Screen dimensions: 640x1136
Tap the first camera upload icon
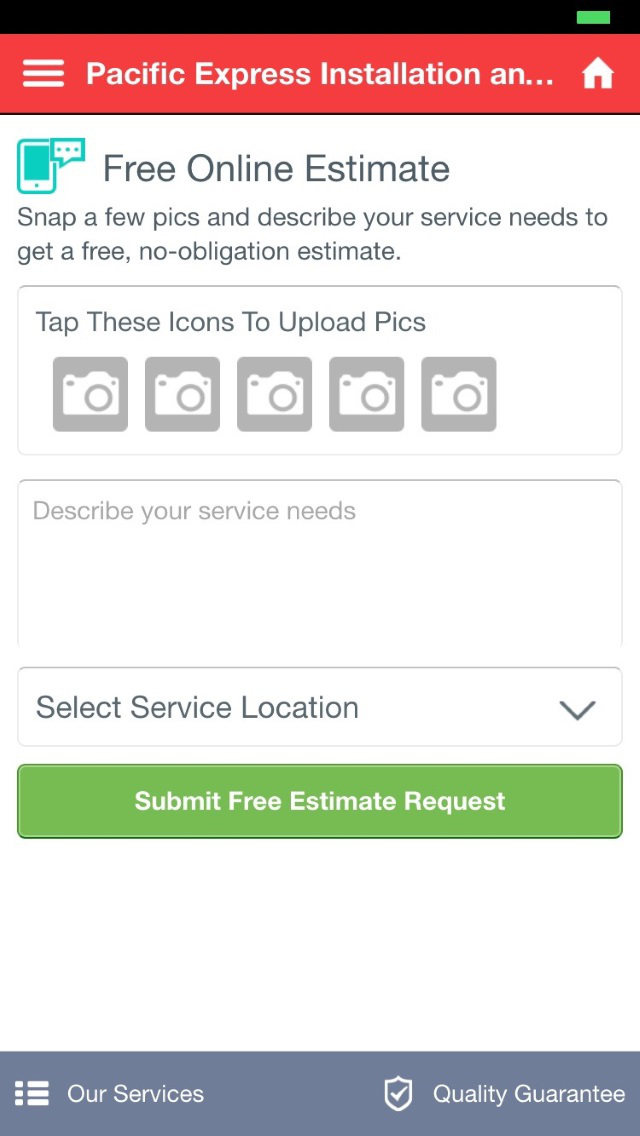point(90,394)
